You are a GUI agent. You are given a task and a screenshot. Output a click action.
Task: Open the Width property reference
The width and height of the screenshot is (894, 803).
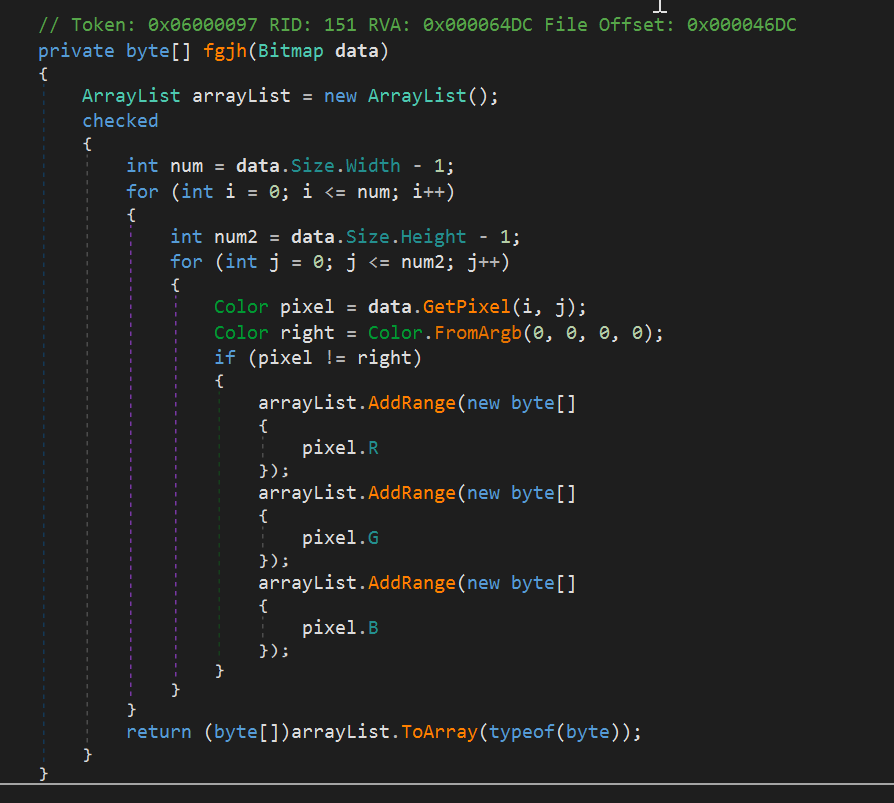coord(373,166)
